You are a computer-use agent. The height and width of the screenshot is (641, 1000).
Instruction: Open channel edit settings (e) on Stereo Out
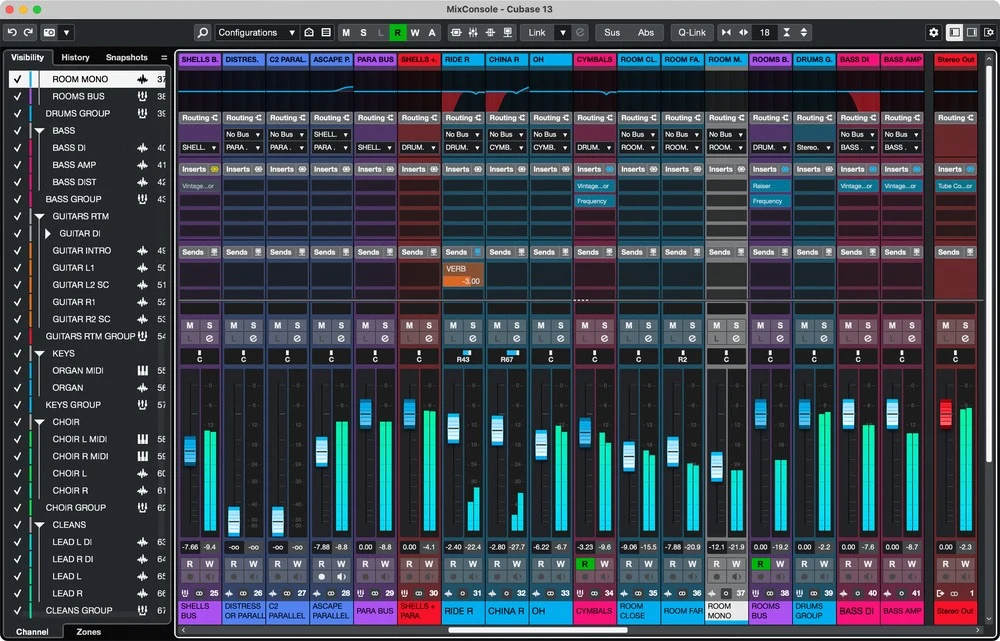point(967,338)
